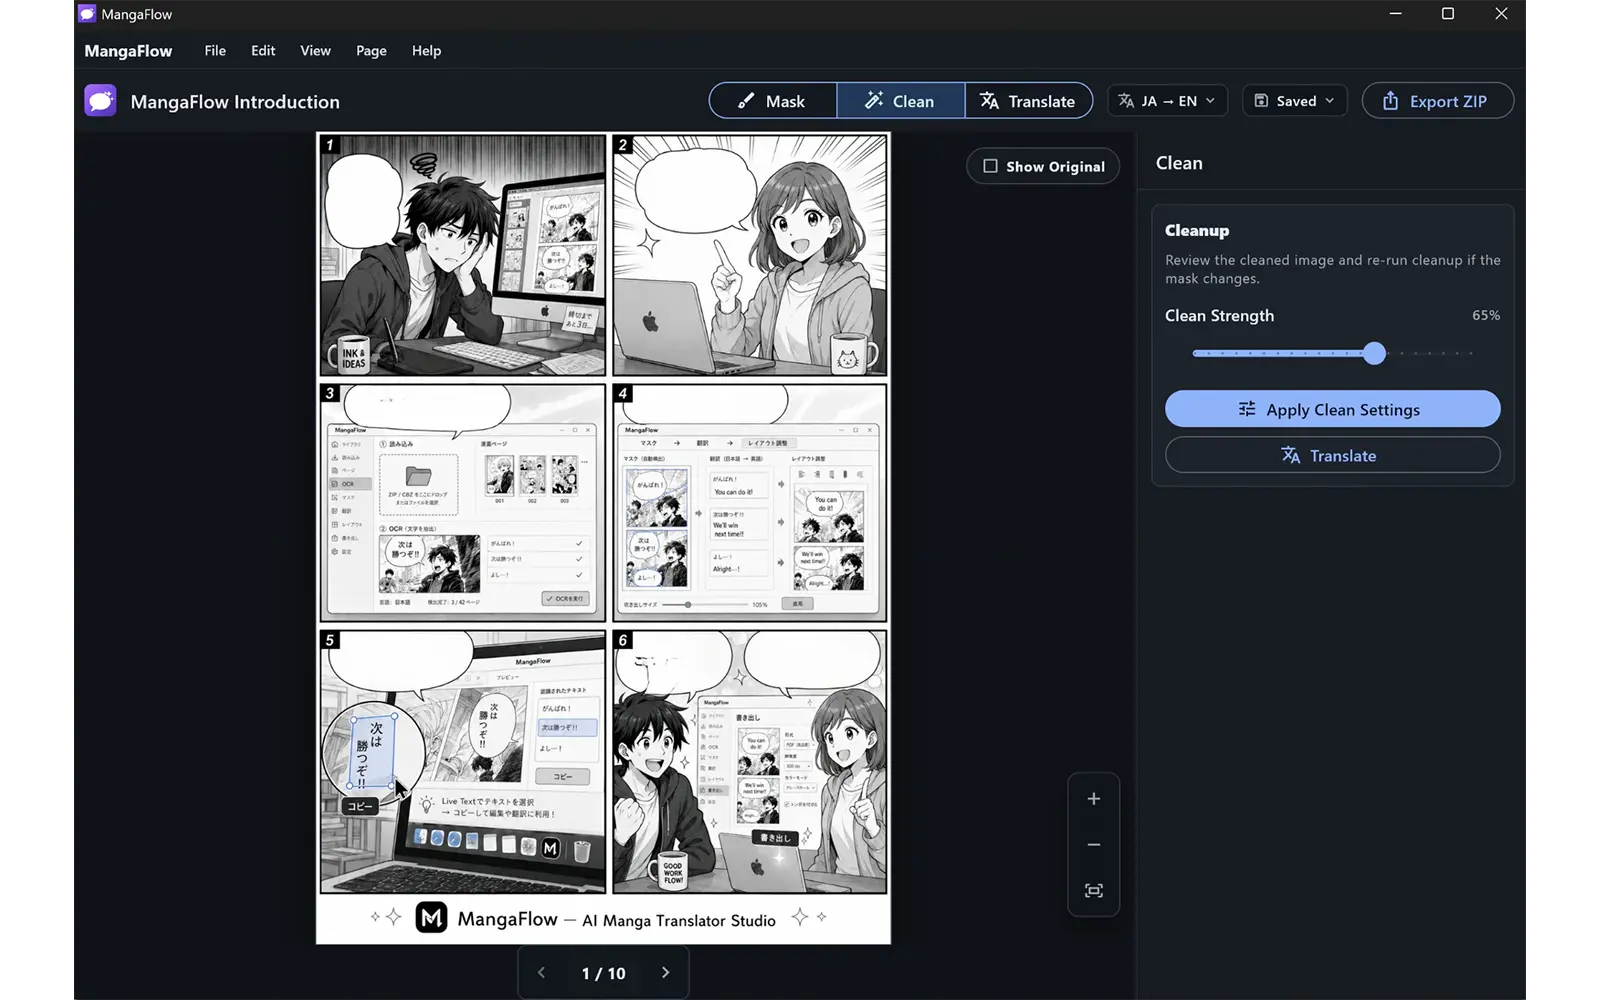
Task: Click the 65% strength value
Action: [x=1485, y=315]
